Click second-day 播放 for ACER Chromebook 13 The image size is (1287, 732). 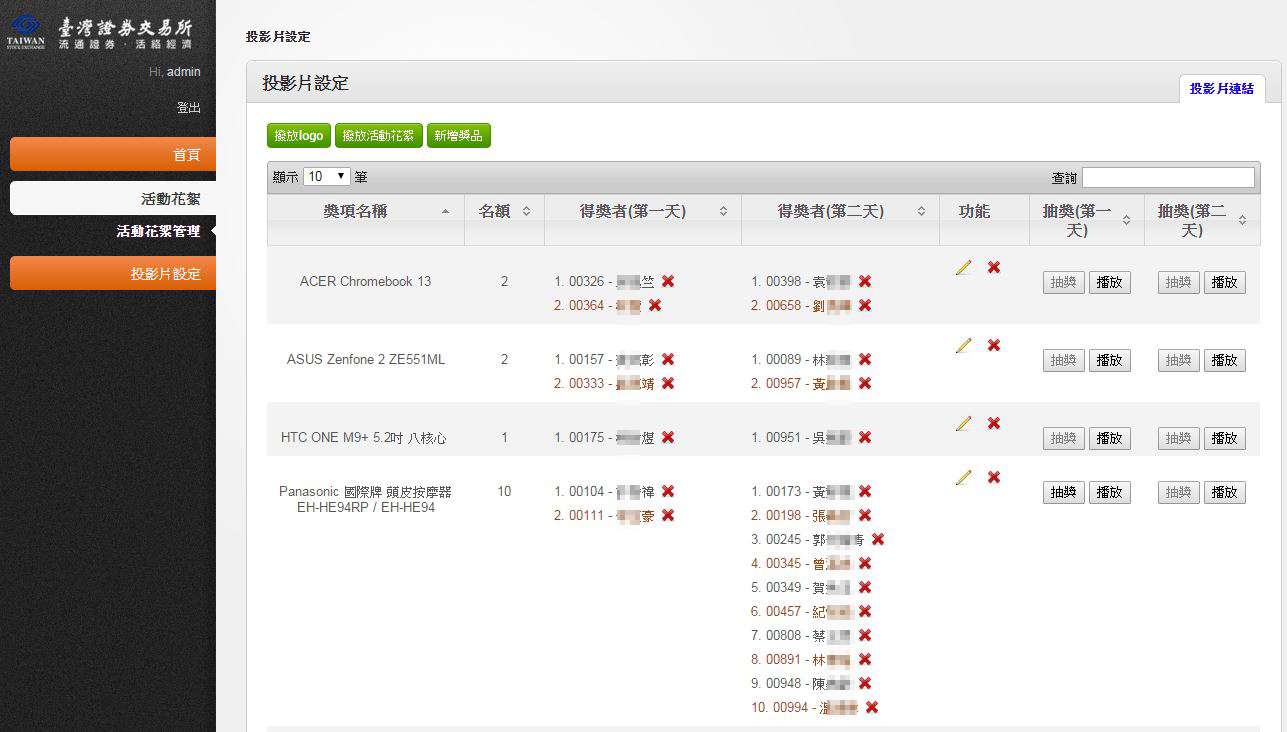1225,282
